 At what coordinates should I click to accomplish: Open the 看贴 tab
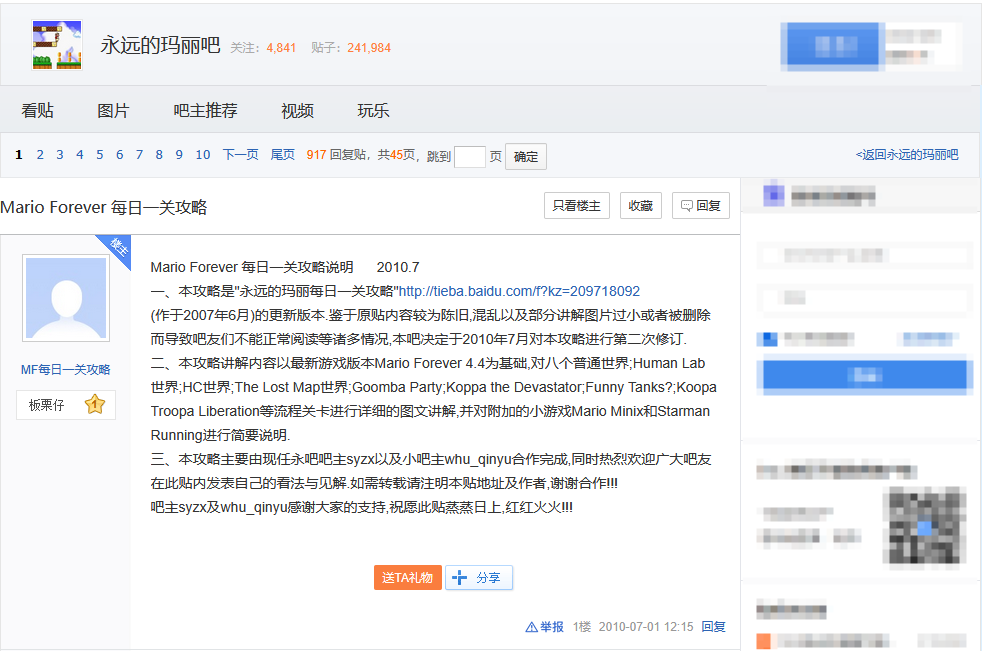[x=38, y=111]
